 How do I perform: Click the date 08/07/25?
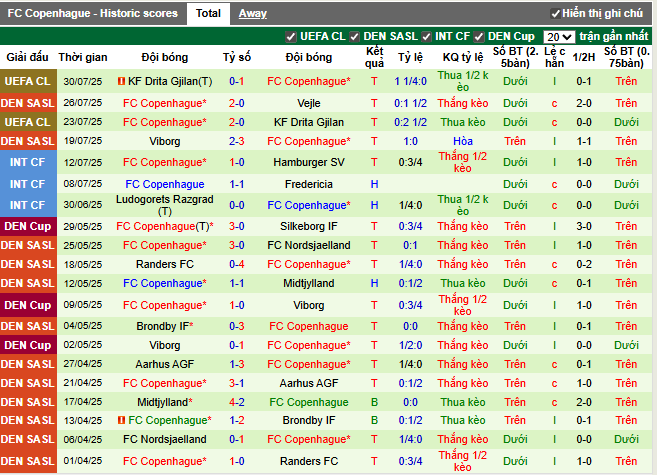coord(83,183)
